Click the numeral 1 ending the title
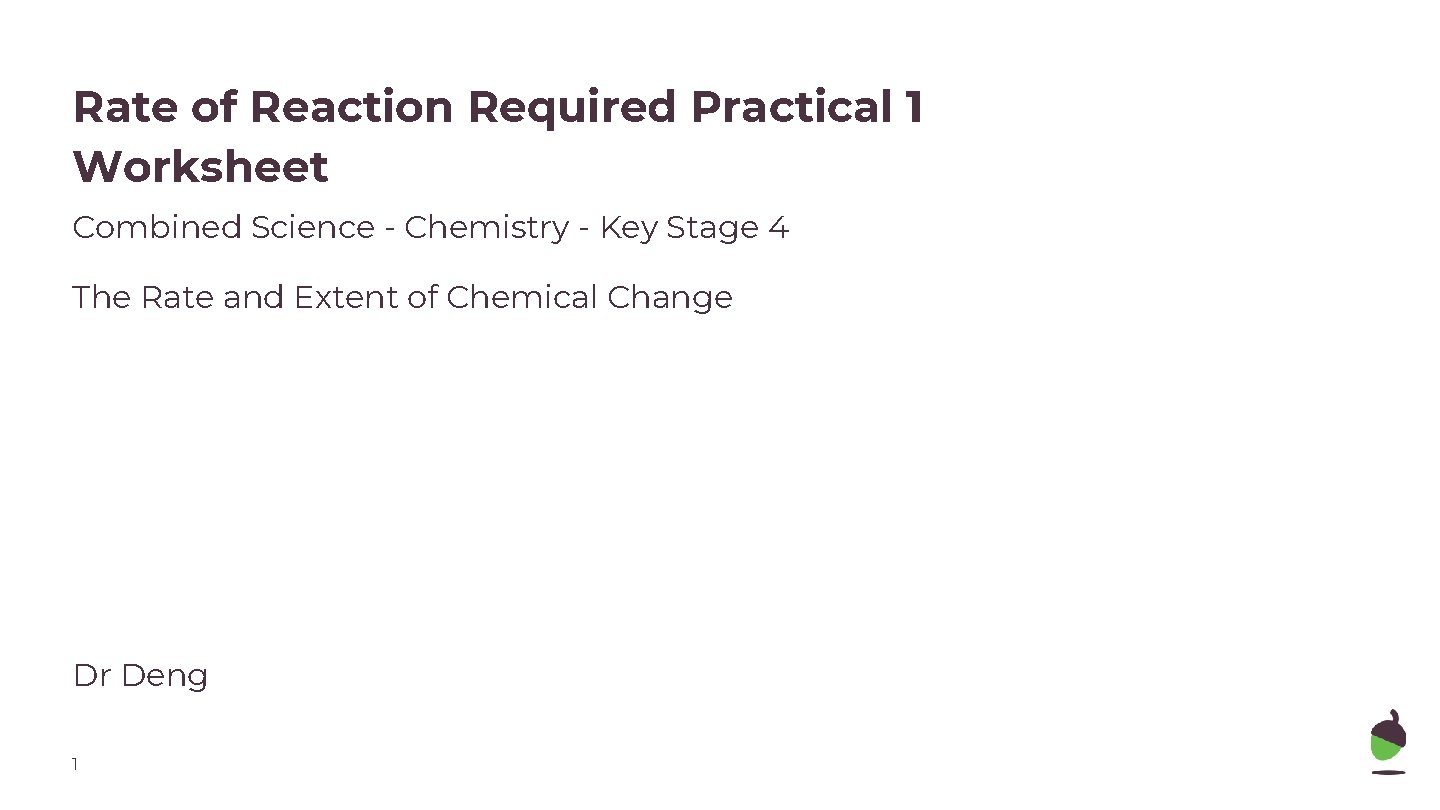This screenshot has width=1440, height=810. [912, 107]
